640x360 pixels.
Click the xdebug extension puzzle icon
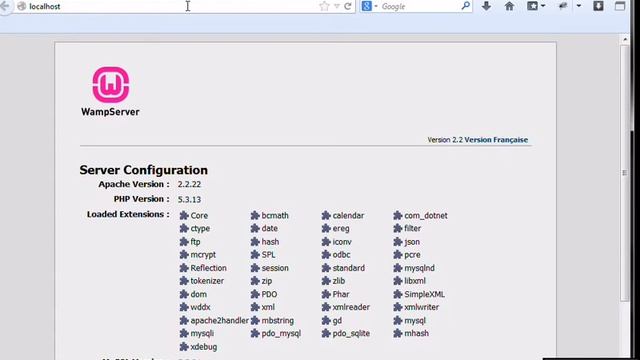[x=184, y=347]
